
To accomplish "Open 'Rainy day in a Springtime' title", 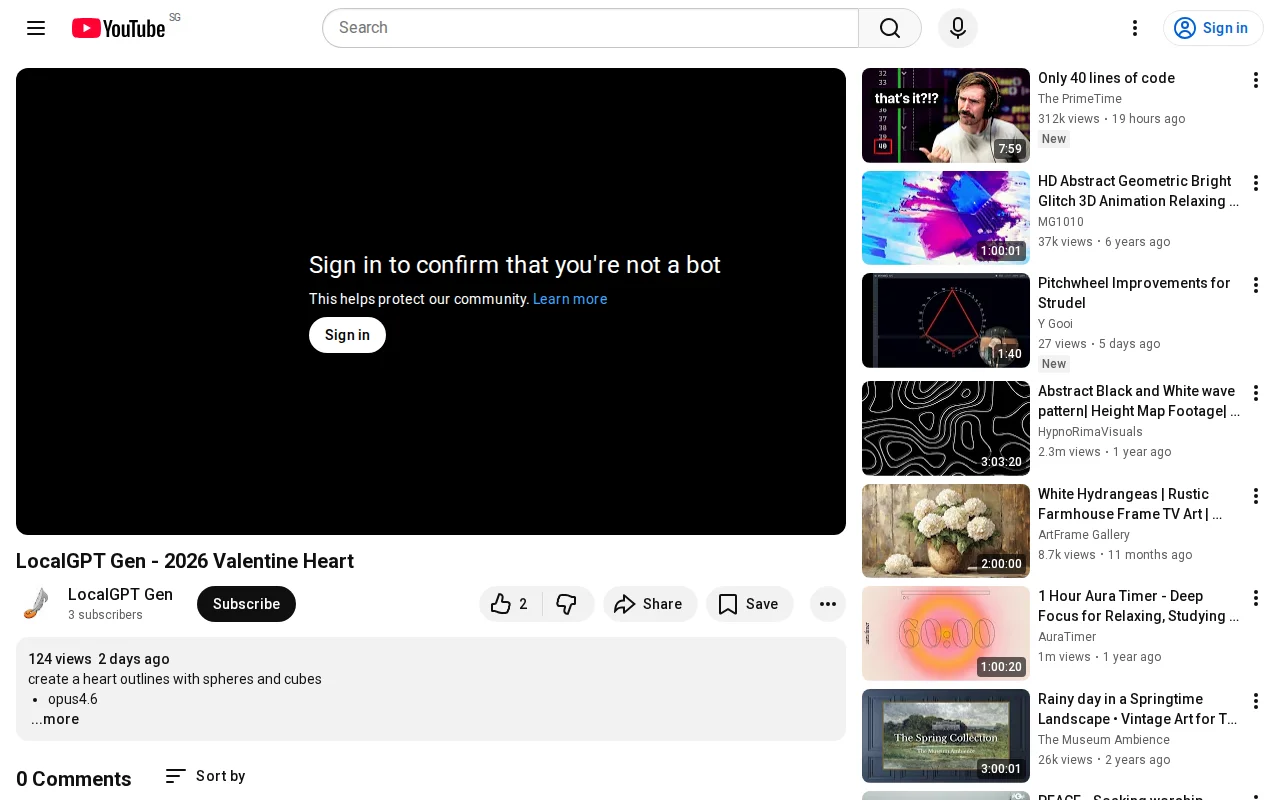I will (1138, 709).
